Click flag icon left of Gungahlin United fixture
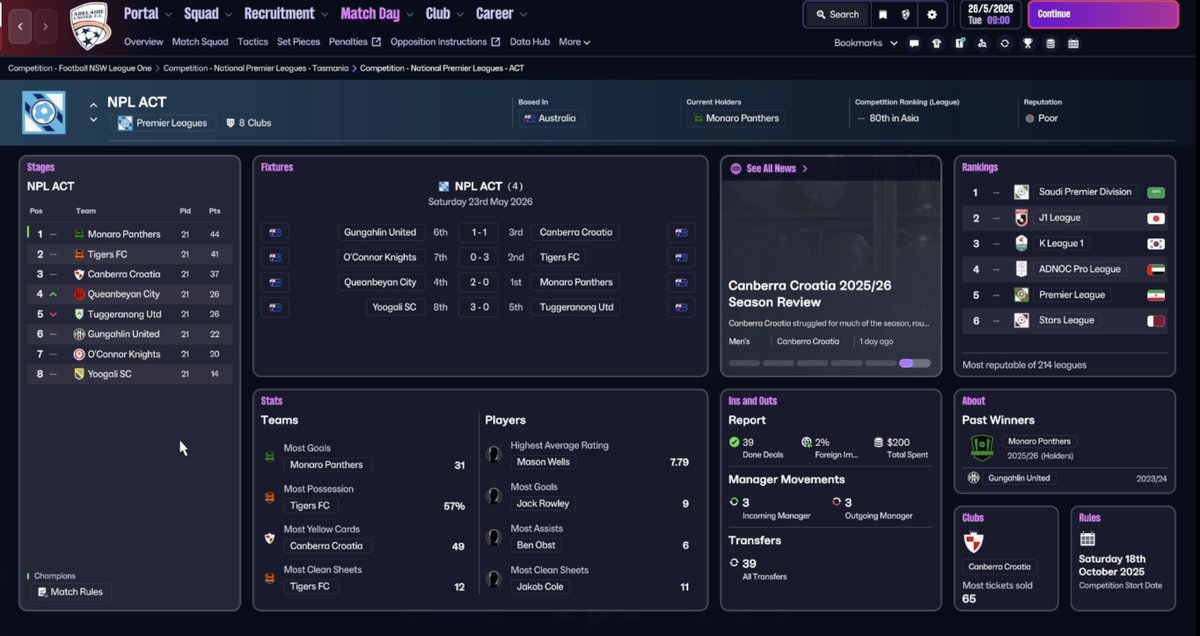1200x636 pixels. [x=275, y=232]
